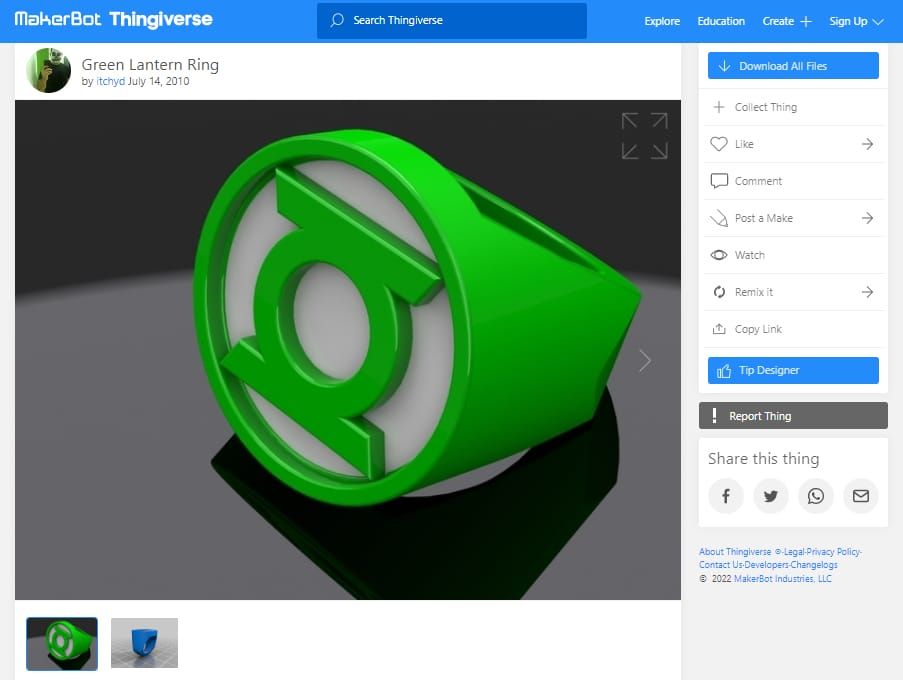The image size is (903, 680).
Task: Open the Explore menu
Action: click(661, 20)
